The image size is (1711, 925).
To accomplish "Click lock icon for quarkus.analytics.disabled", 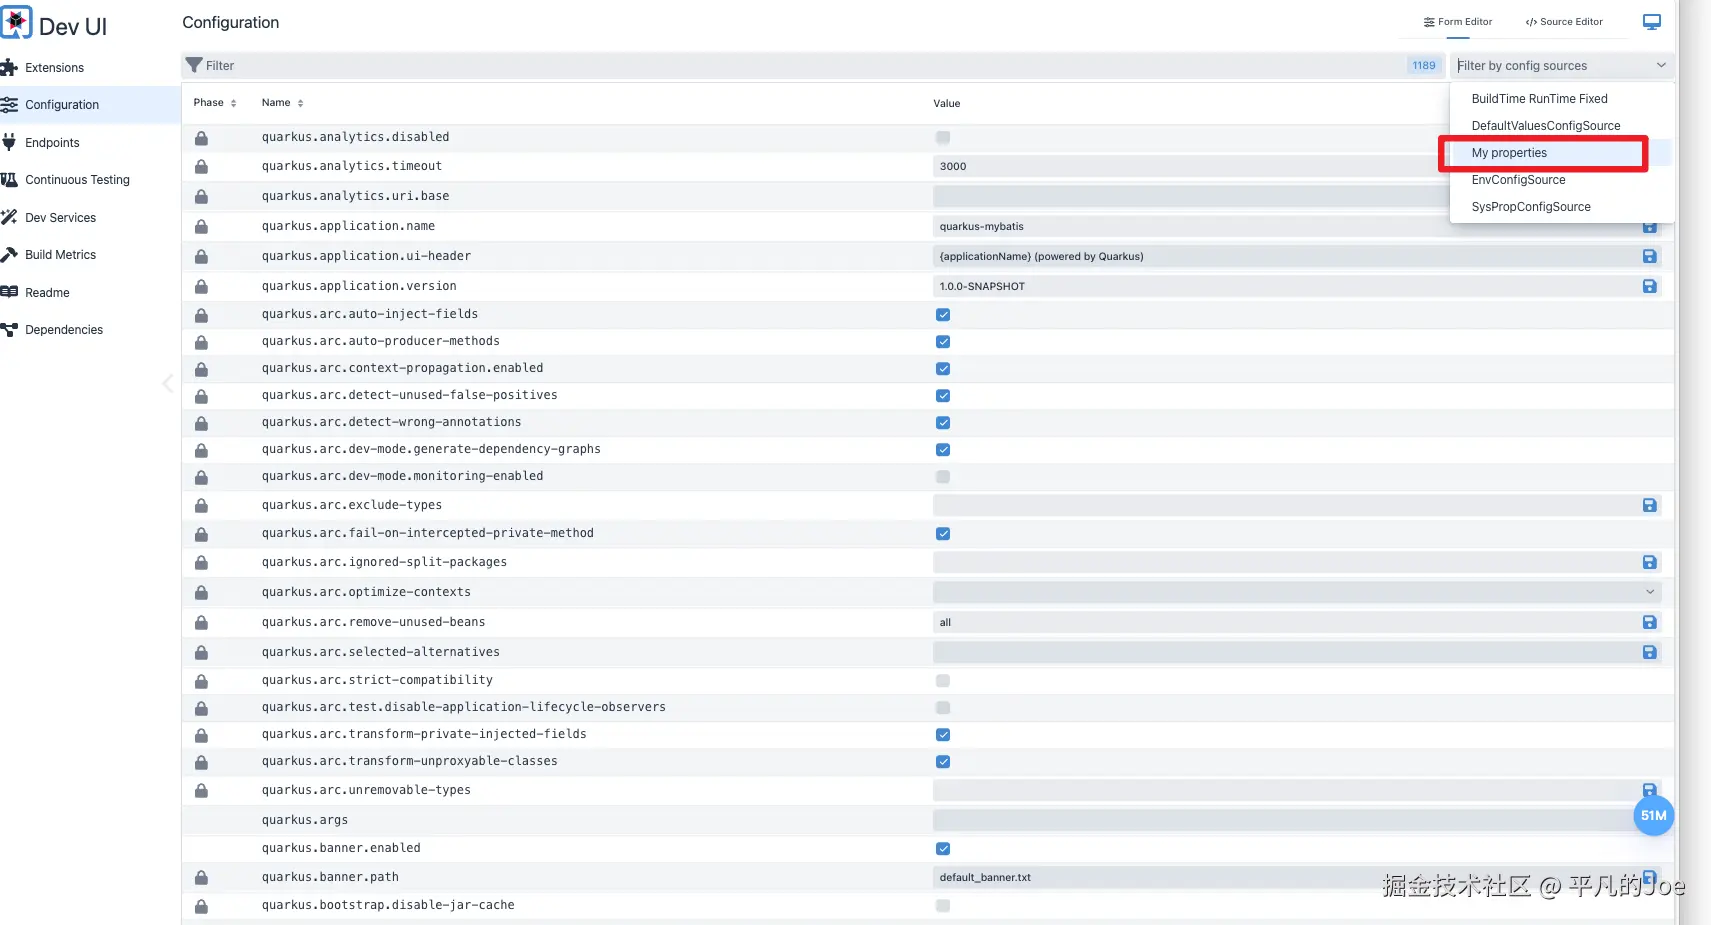I will [201, 138].
